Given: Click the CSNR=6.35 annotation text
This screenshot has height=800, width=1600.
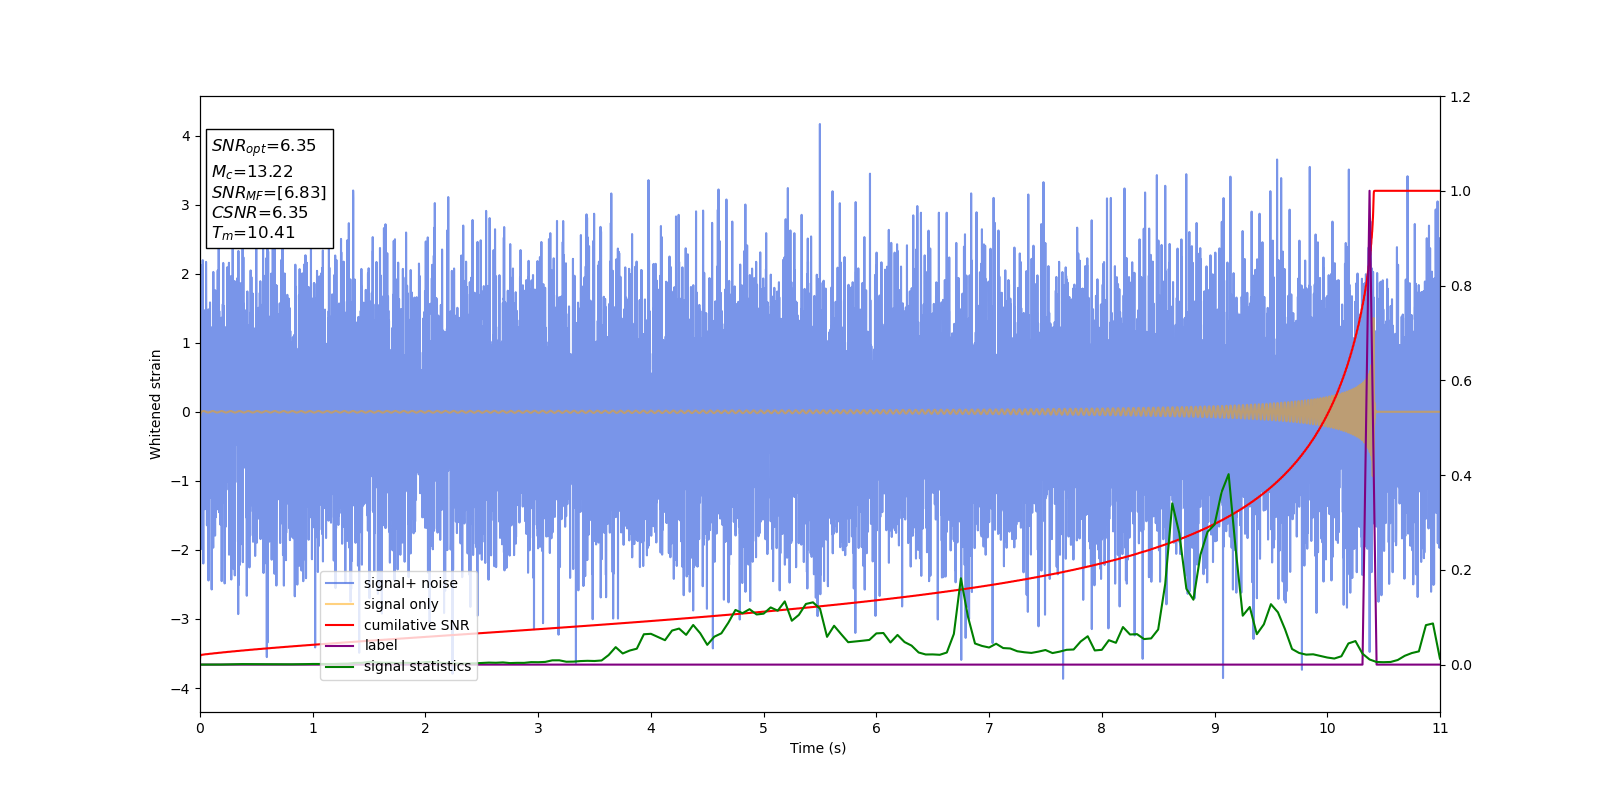Looking at the screenshot, I should click(x=259, y=213).
